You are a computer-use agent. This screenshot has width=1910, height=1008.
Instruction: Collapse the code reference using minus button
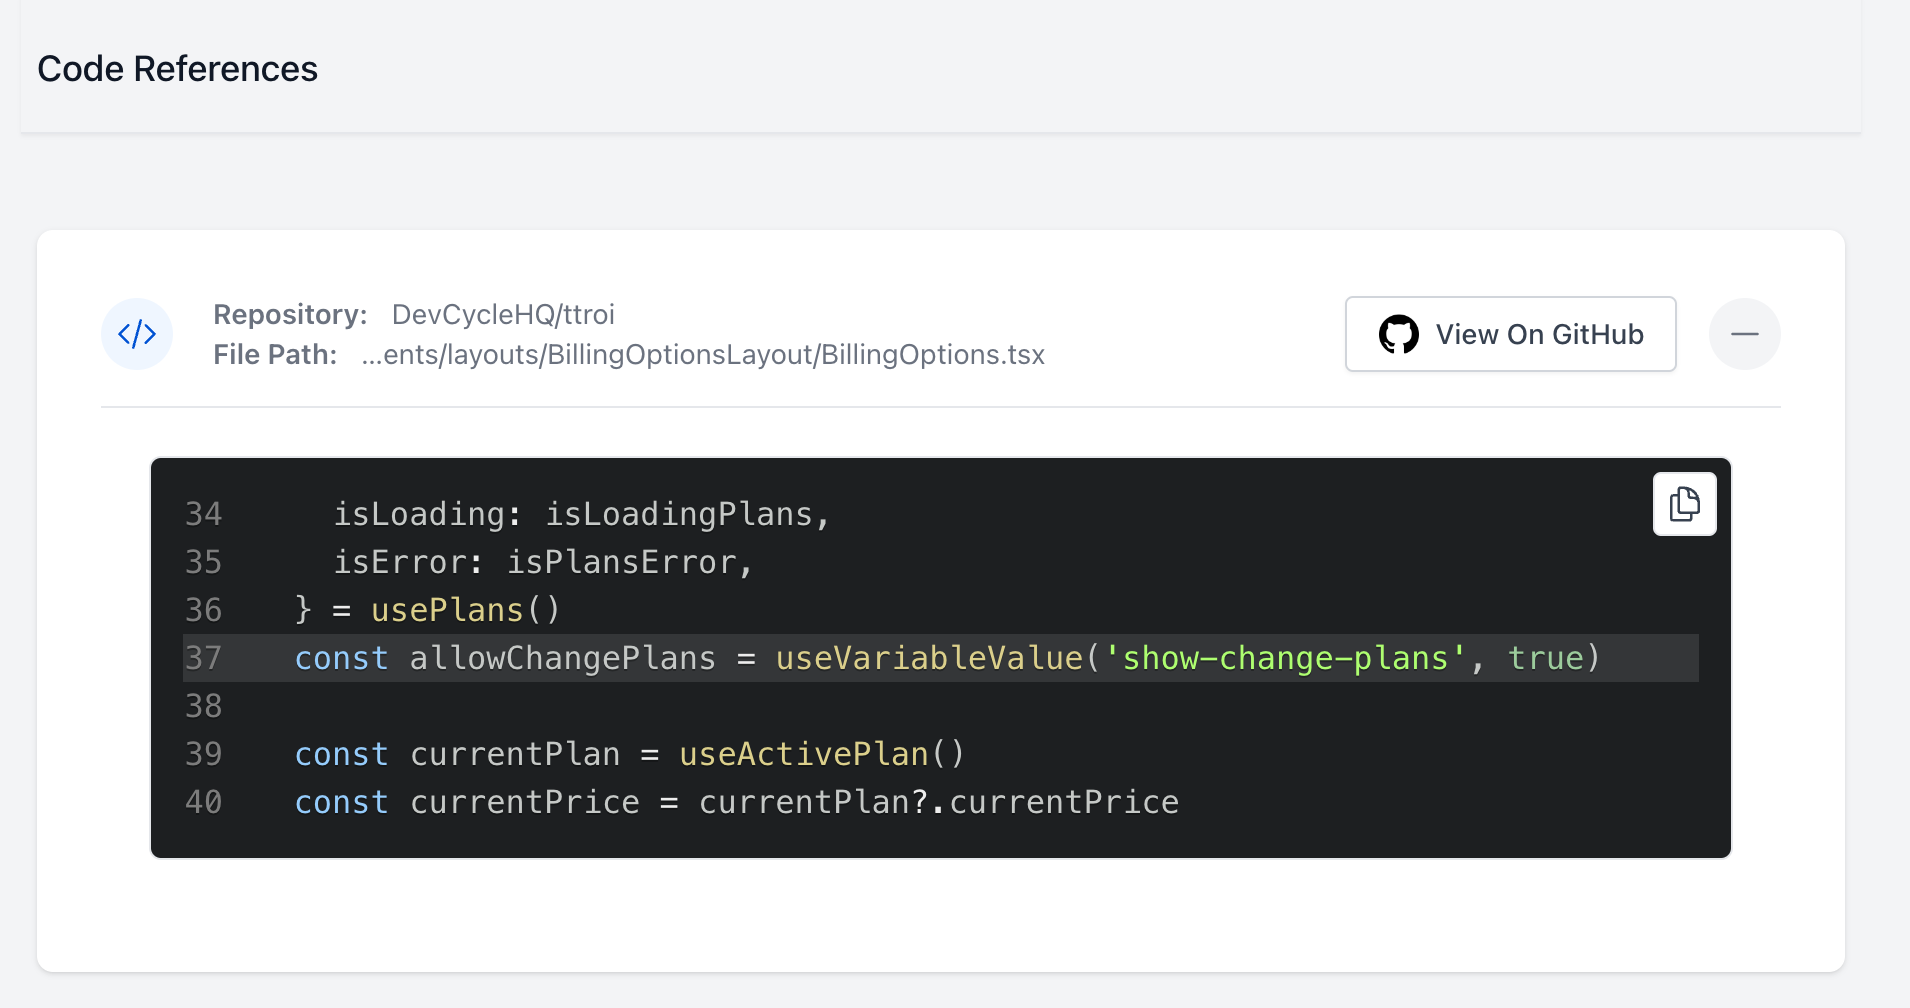(1744, 334)
